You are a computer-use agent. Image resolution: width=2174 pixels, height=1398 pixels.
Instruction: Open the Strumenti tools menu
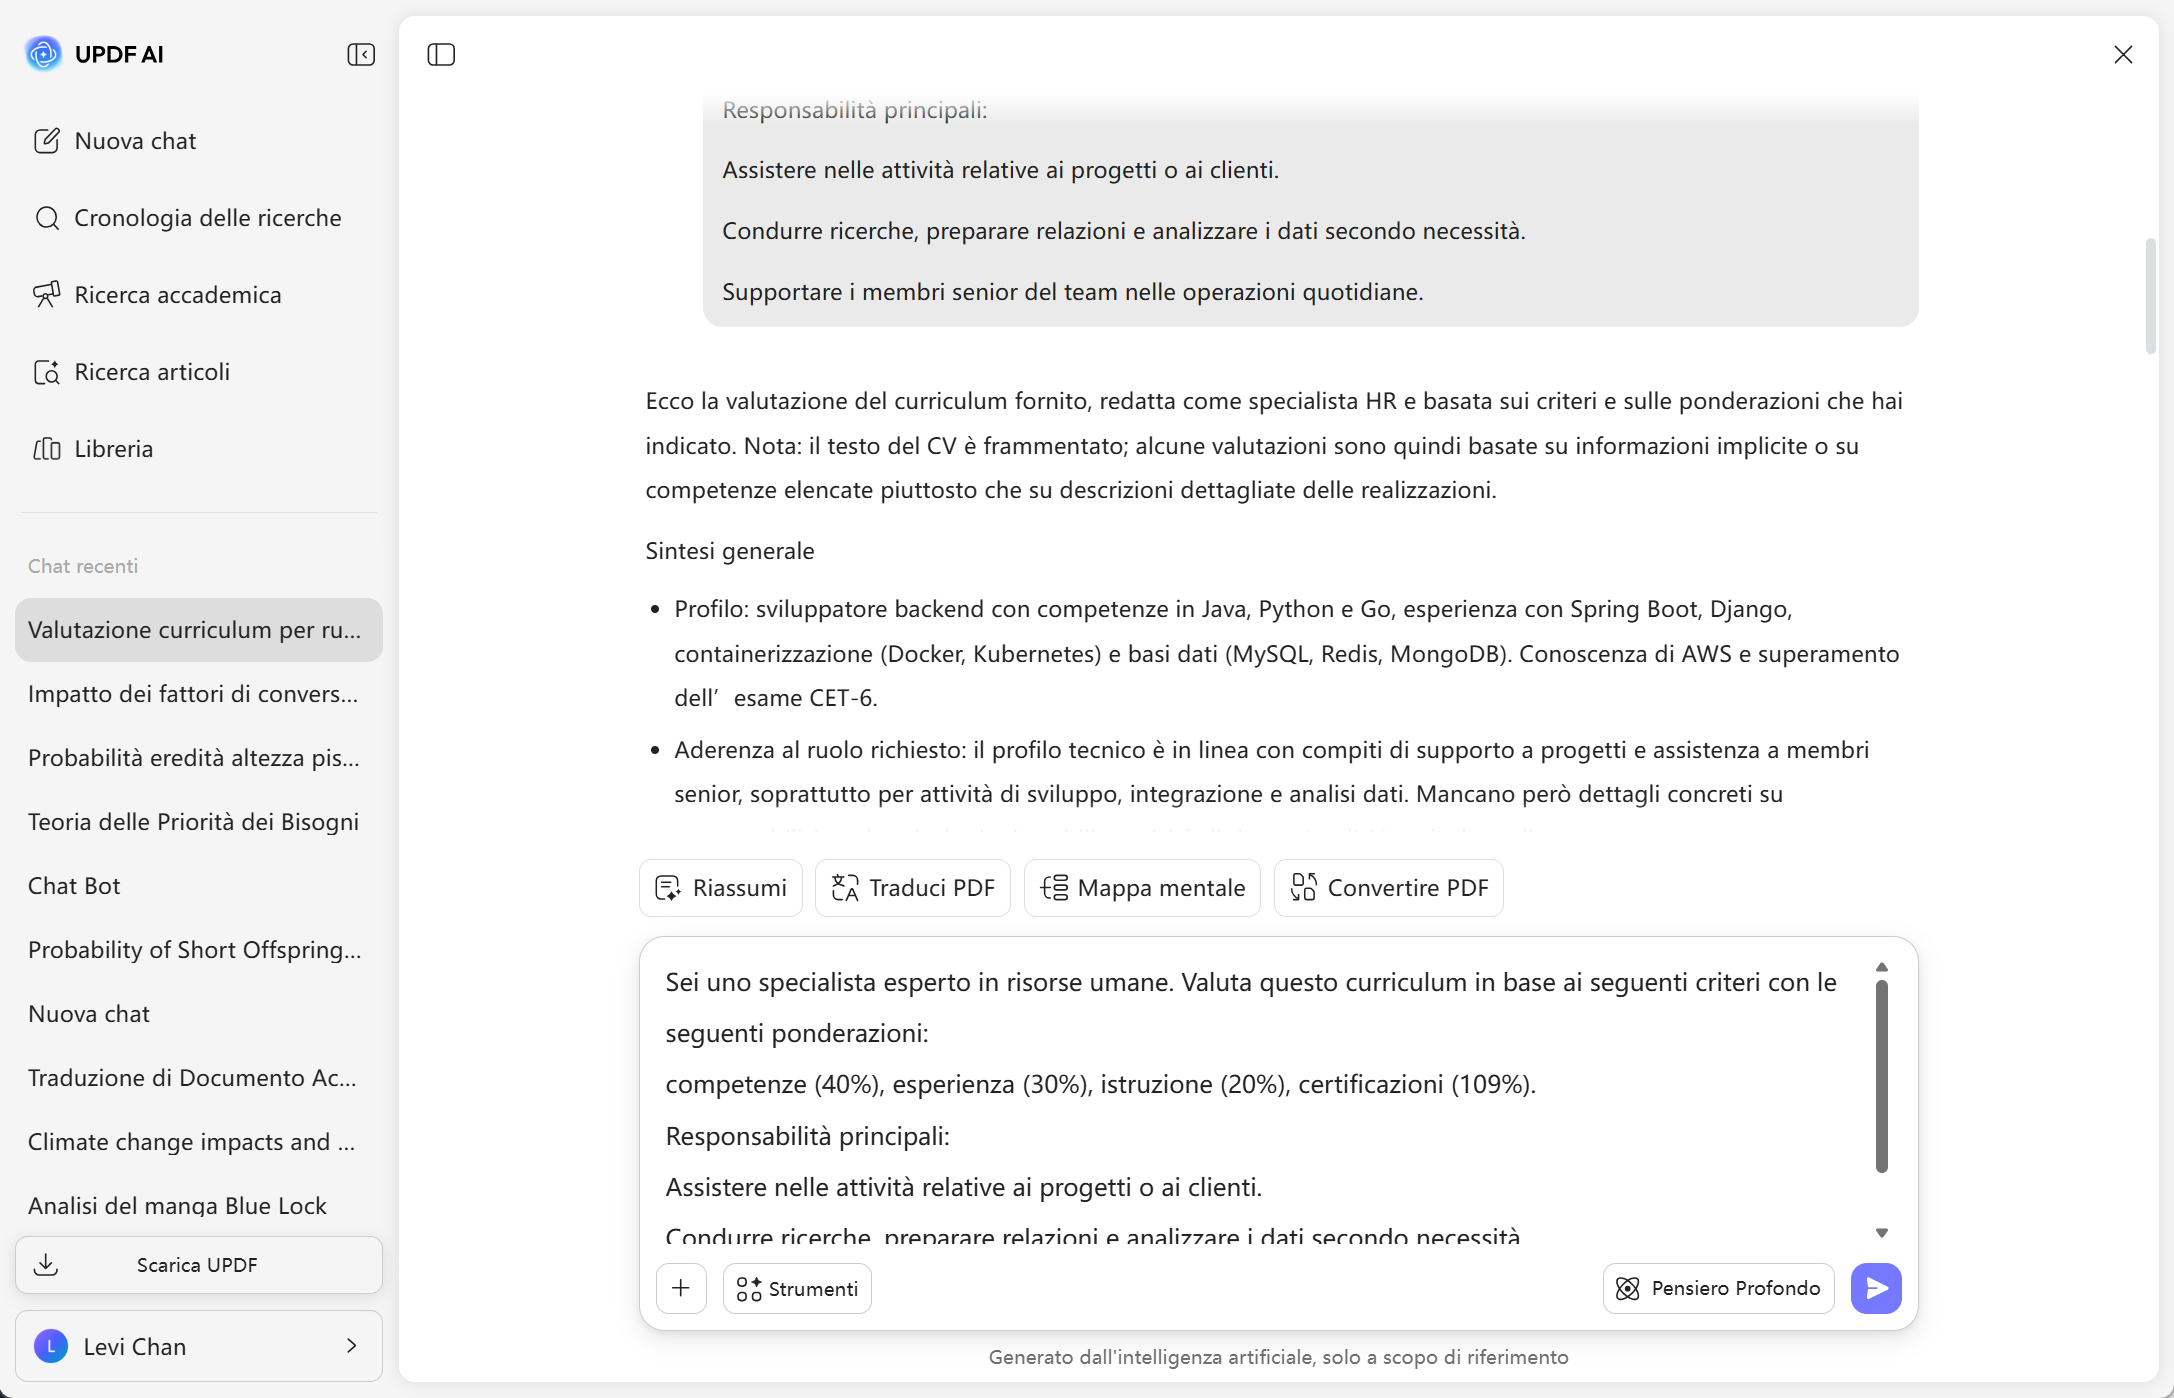(x=797, y=1289)
